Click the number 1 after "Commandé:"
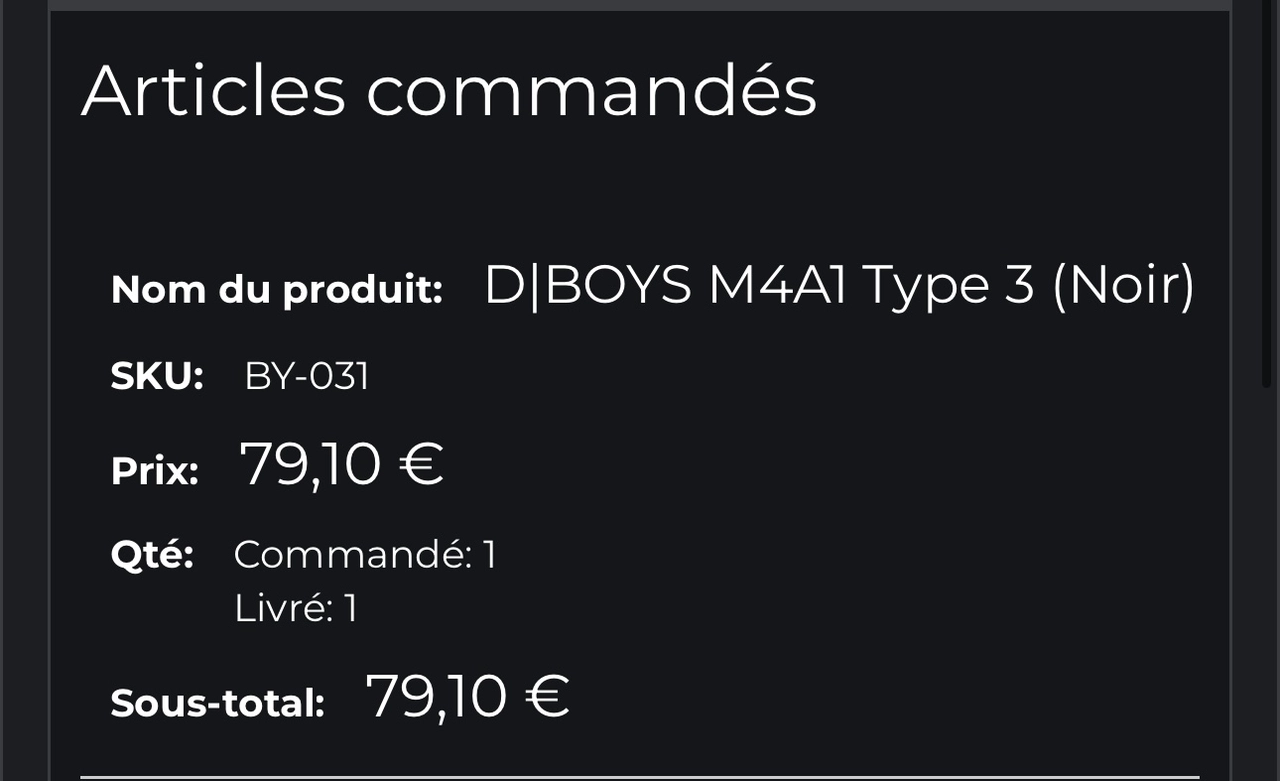Viewport: 1280px width, 781px height. (490, 555)
